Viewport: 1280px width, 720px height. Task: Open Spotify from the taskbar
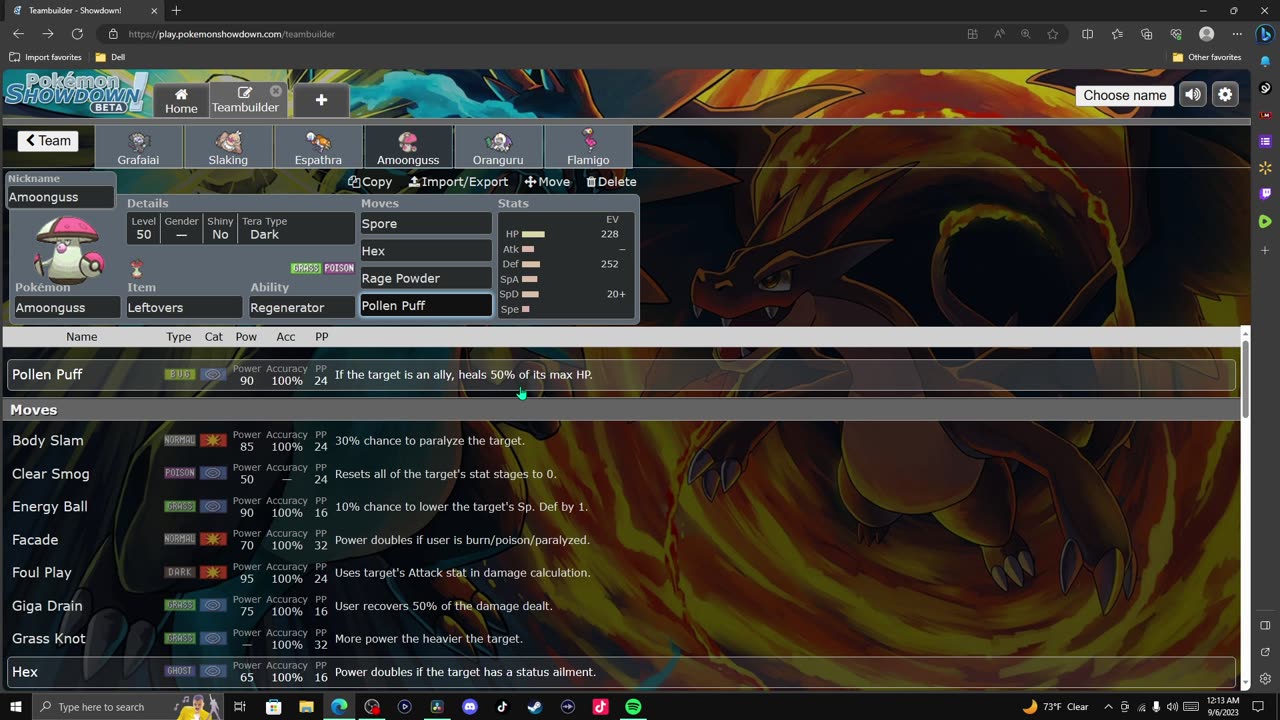[633, 707]
